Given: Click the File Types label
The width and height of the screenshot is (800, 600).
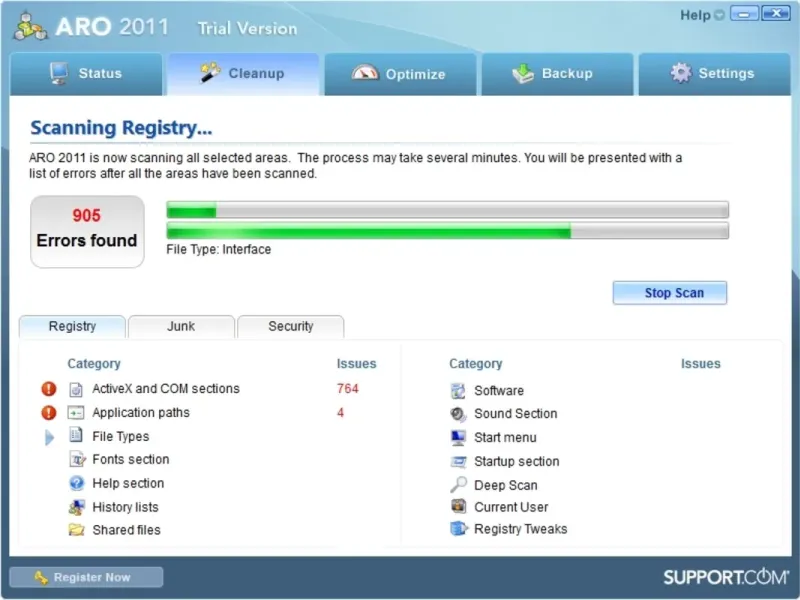Looking at the screenshot, I should (x=121, y=437).
